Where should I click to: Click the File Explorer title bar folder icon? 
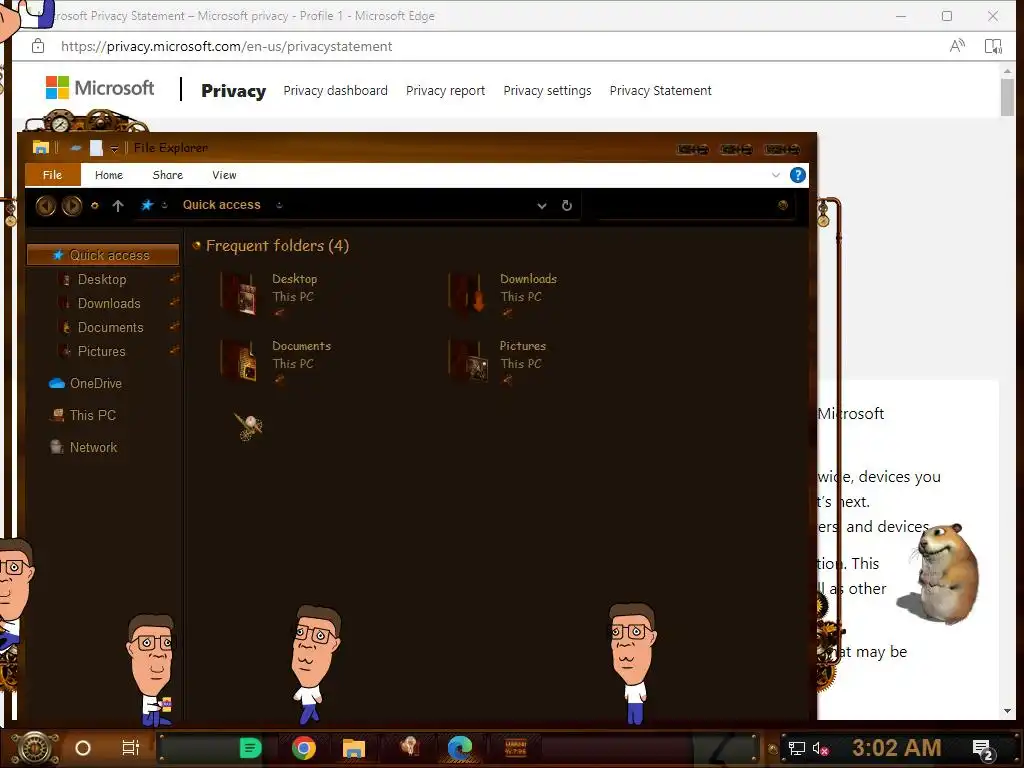[x=40, y=148]
